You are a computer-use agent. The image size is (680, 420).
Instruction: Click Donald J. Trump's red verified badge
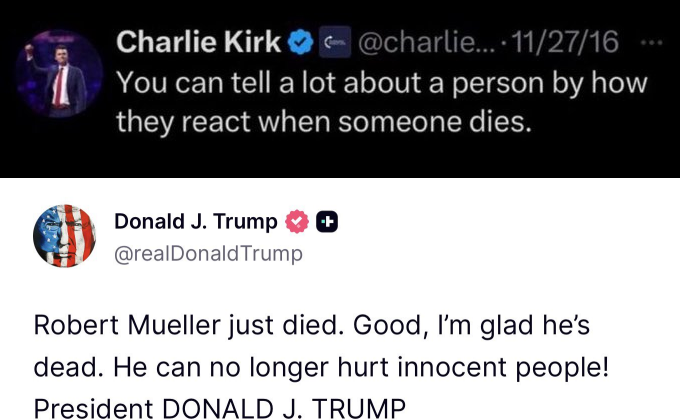pos(297,222)
